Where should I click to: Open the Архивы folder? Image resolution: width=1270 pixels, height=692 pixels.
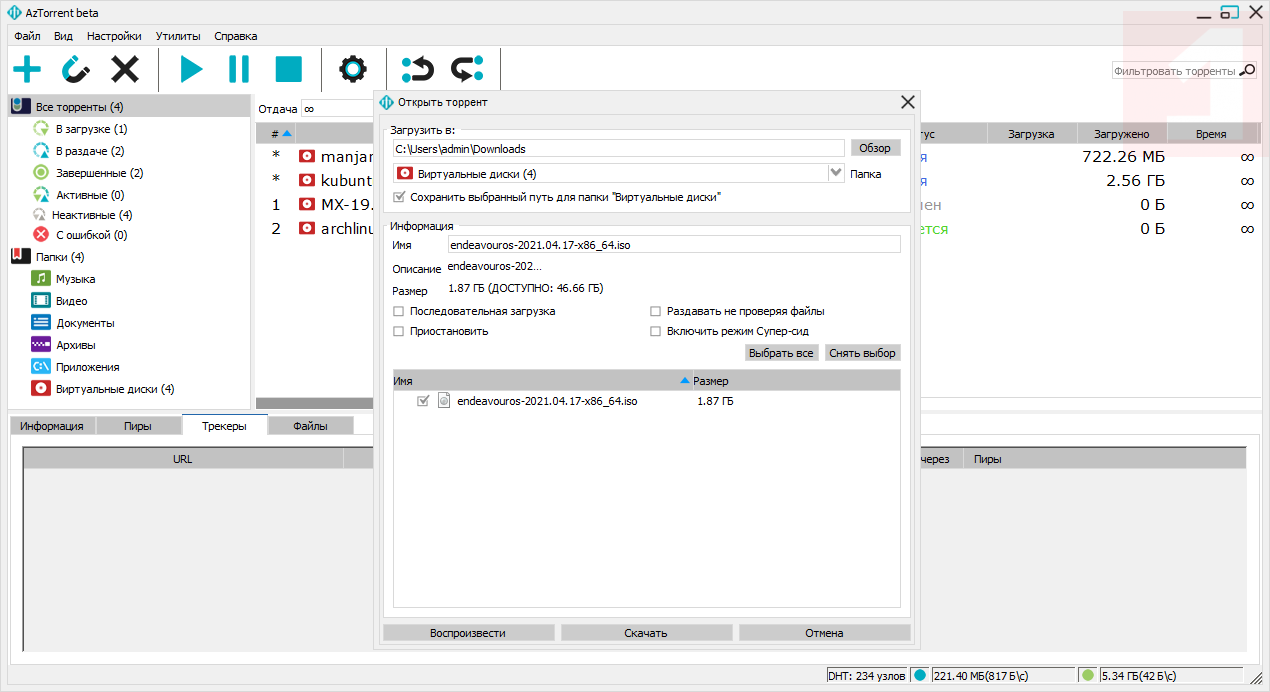click(x=75, y=345)
